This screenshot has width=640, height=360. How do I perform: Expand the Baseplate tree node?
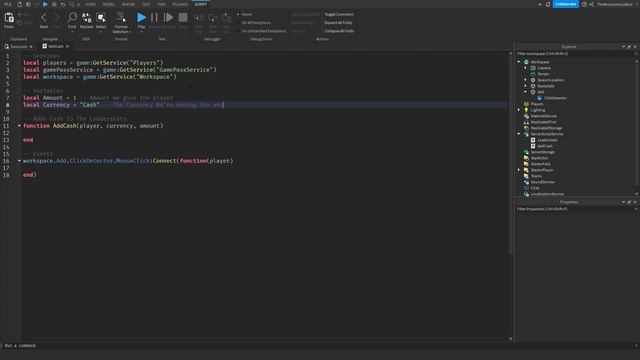point(525,86)
